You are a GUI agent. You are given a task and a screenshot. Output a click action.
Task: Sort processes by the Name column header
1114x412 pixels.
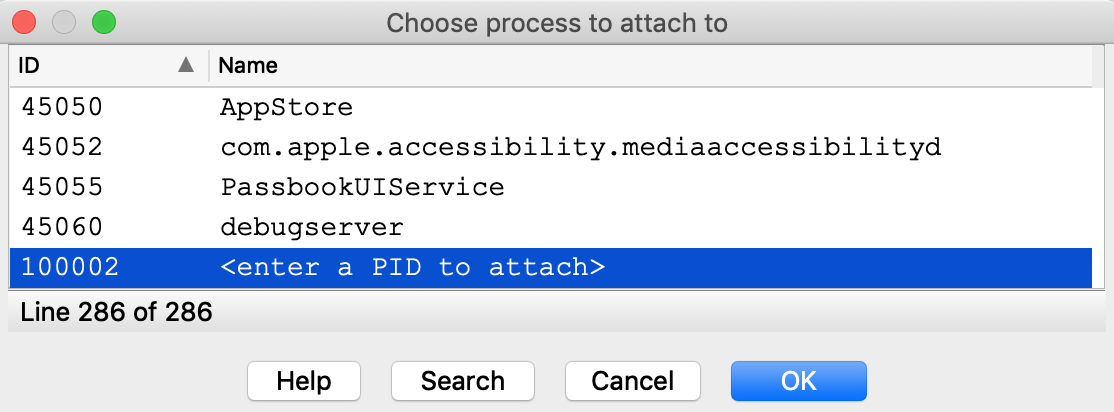click(x=248, y=66)
